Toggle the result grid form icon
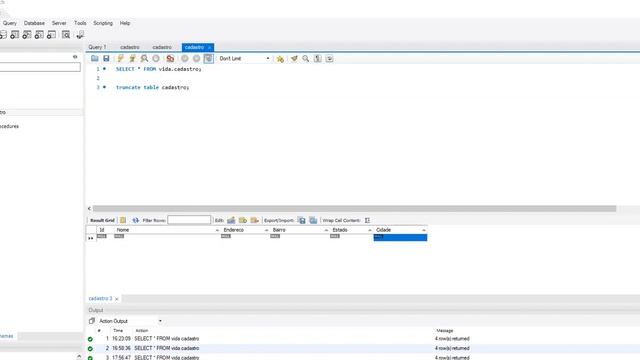 point(123,220)
